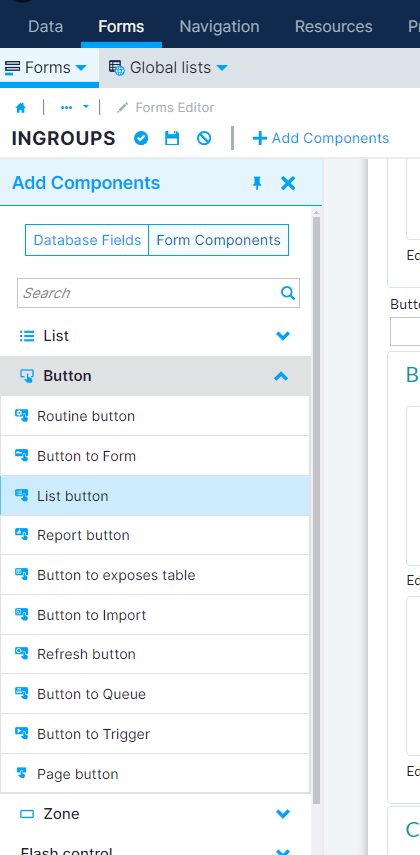Expand the List section

click(x=155, y=336)
